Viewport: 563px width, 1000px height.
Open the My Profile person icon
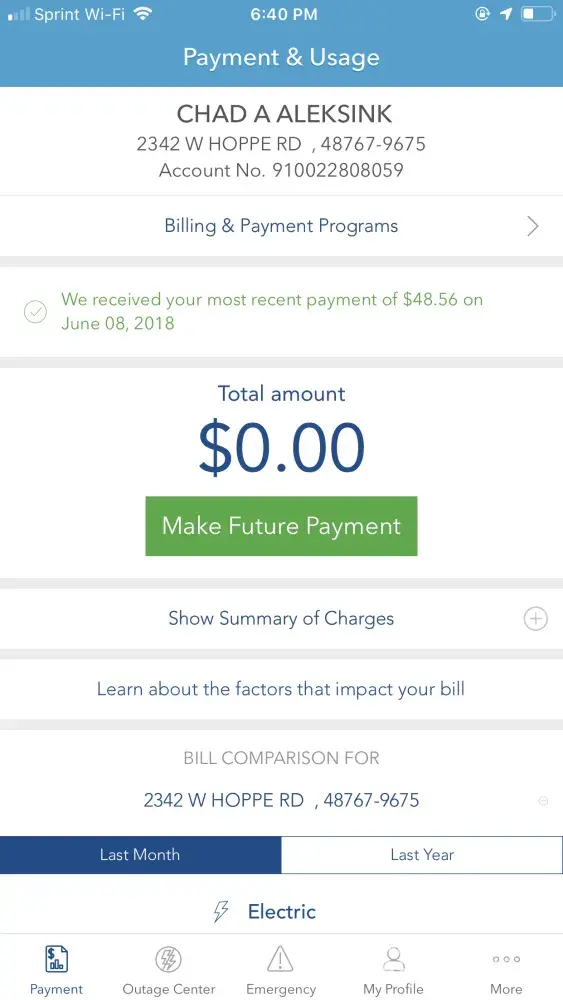point(393,959)
